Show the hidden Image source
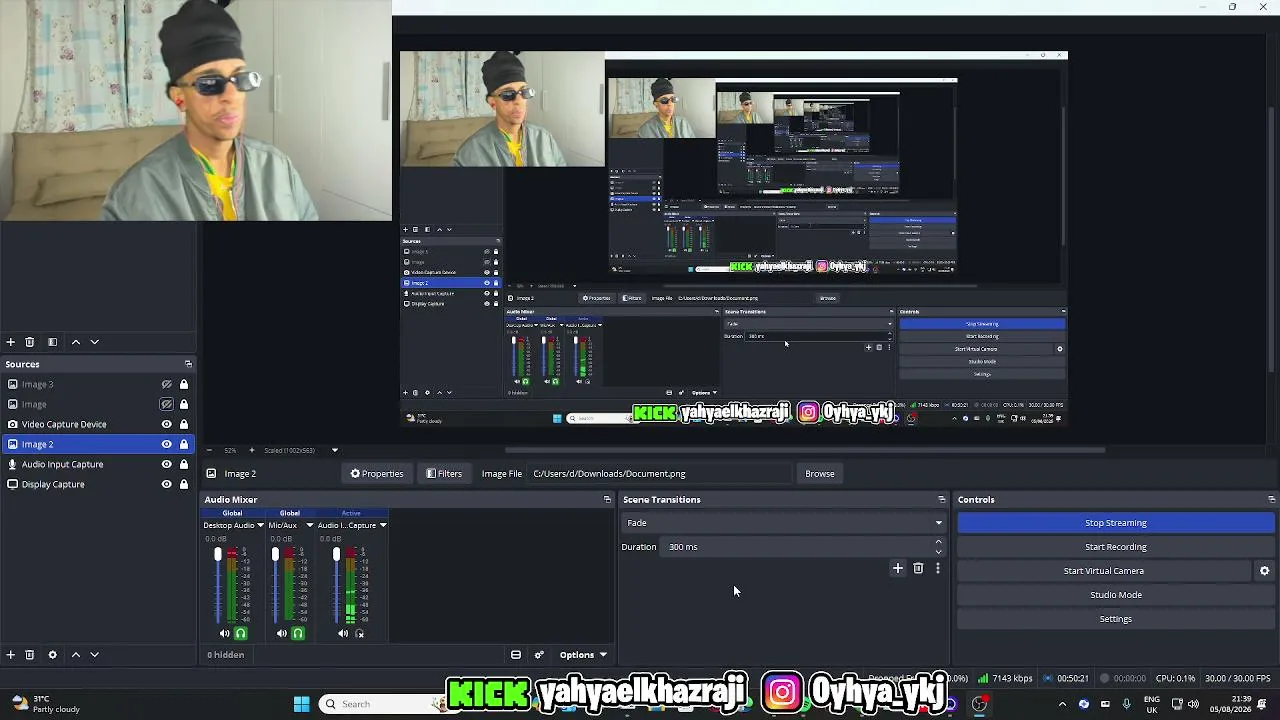Image resolution: width=1280 pixels, height=720 pixels. click(167, 404)
